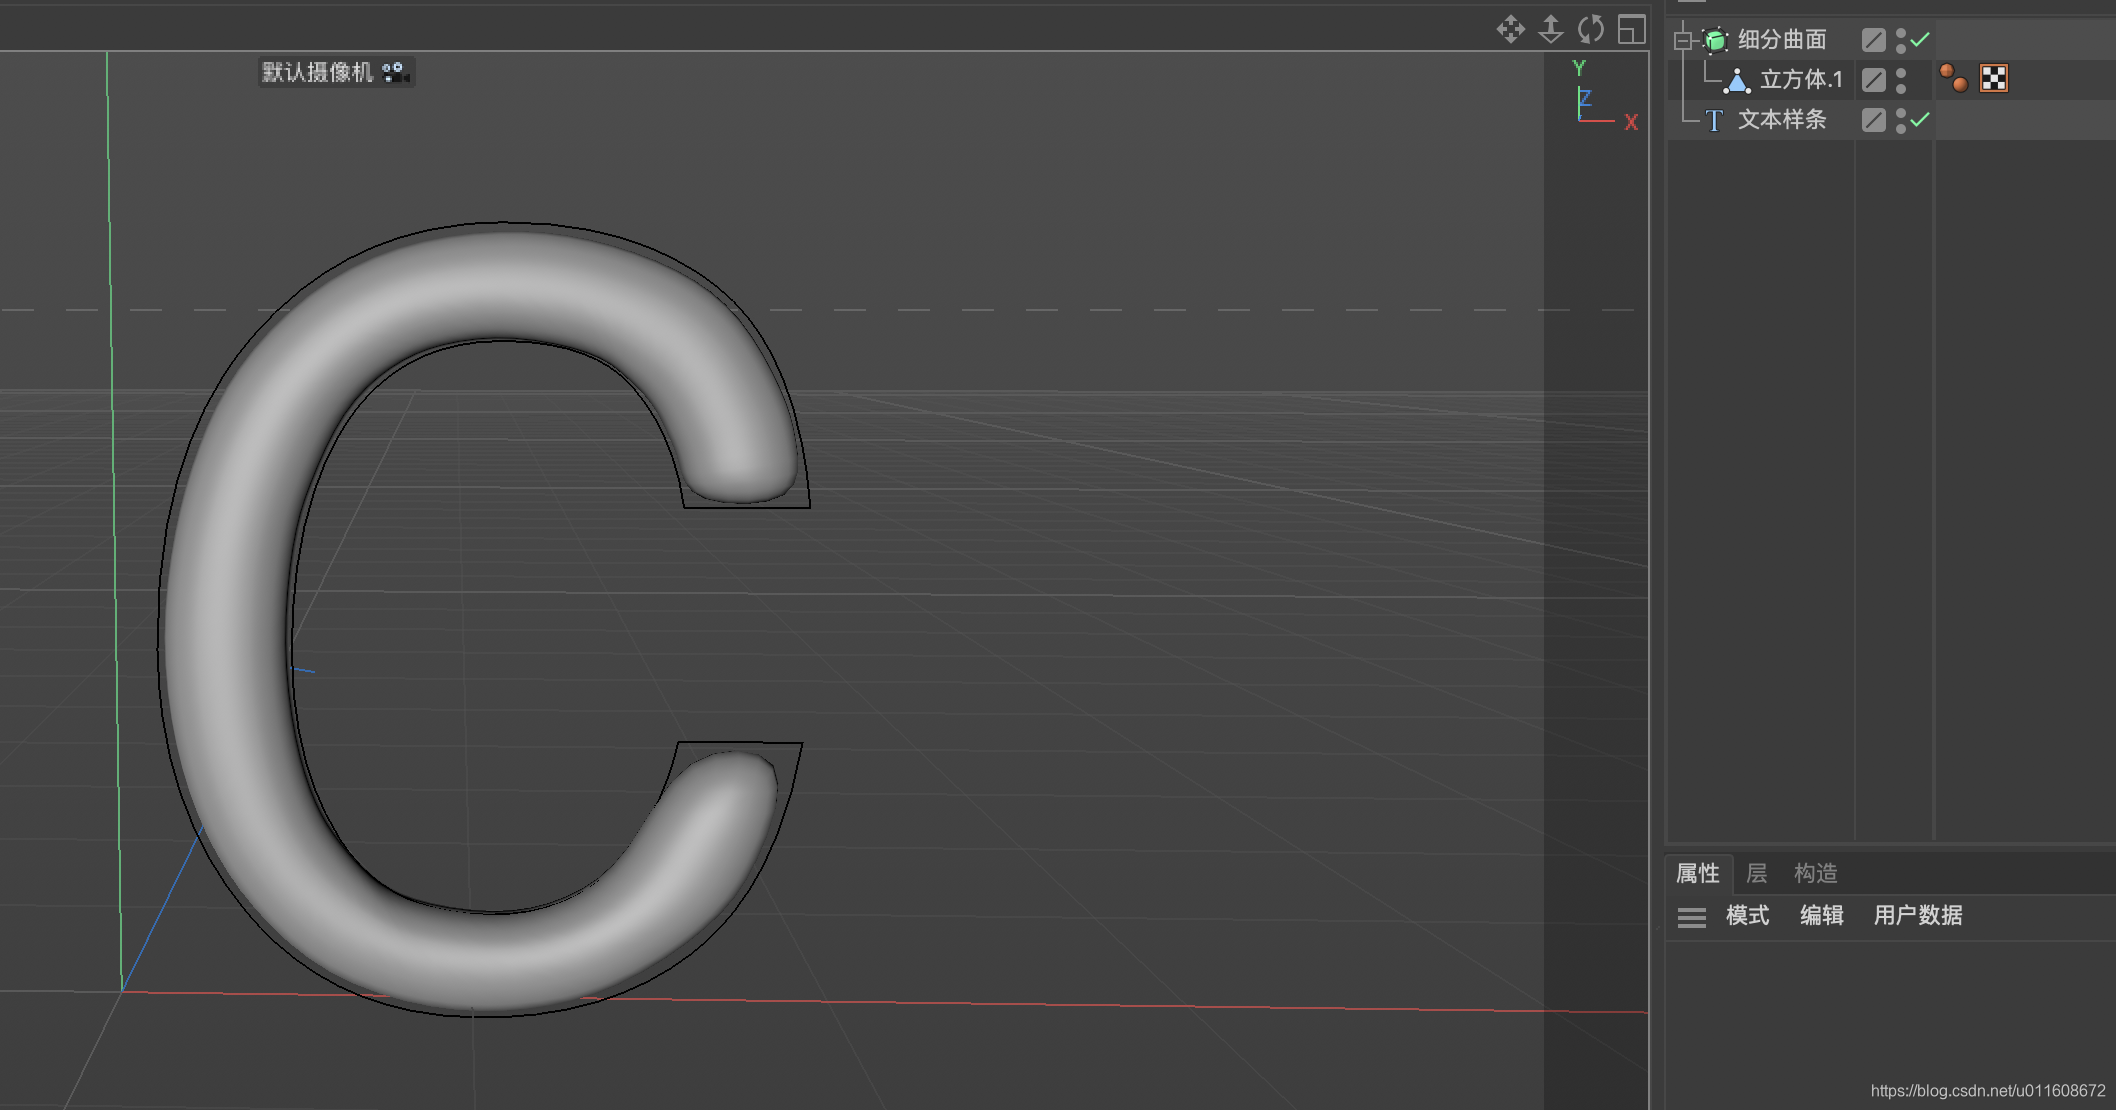Click the layer slot box of 文本样条
This screenshot has width=2116, height=1110.
[1874, 120]
